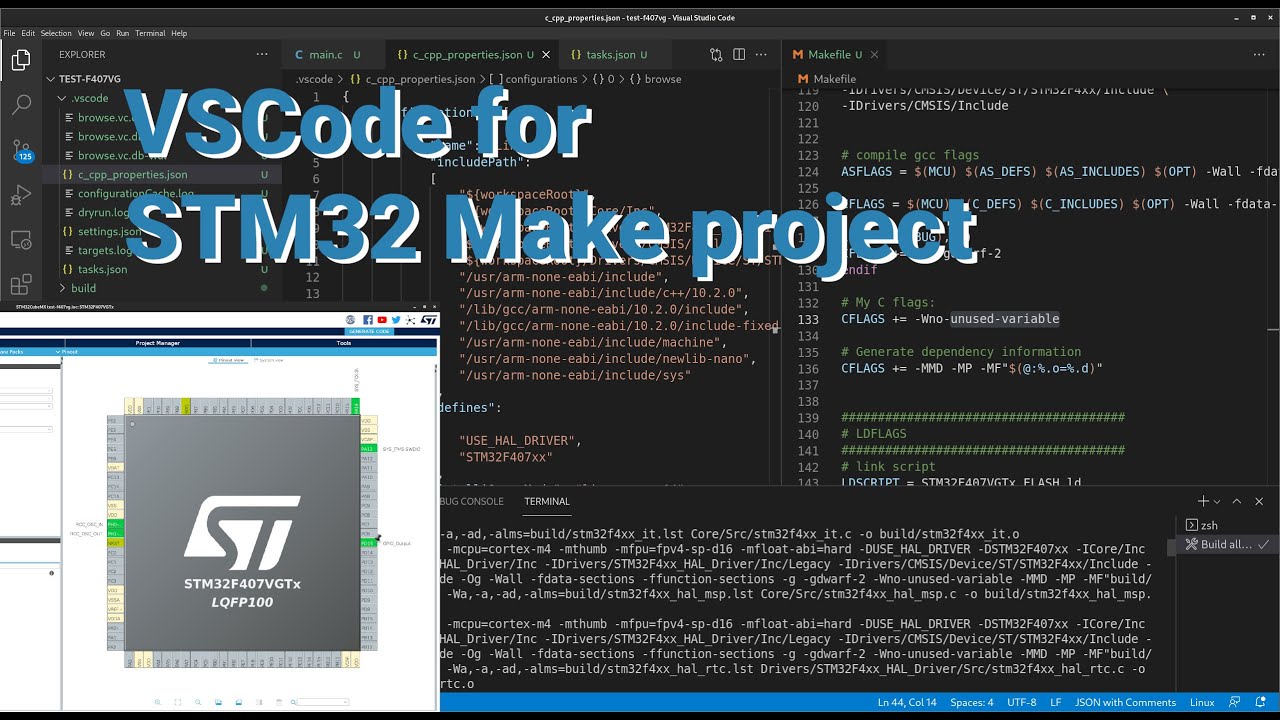The height and width of the screenshot is (720, 1280).
Task: Switch to Project Manager tab in STM32CubeMX
Action: [x=158, y=342]
